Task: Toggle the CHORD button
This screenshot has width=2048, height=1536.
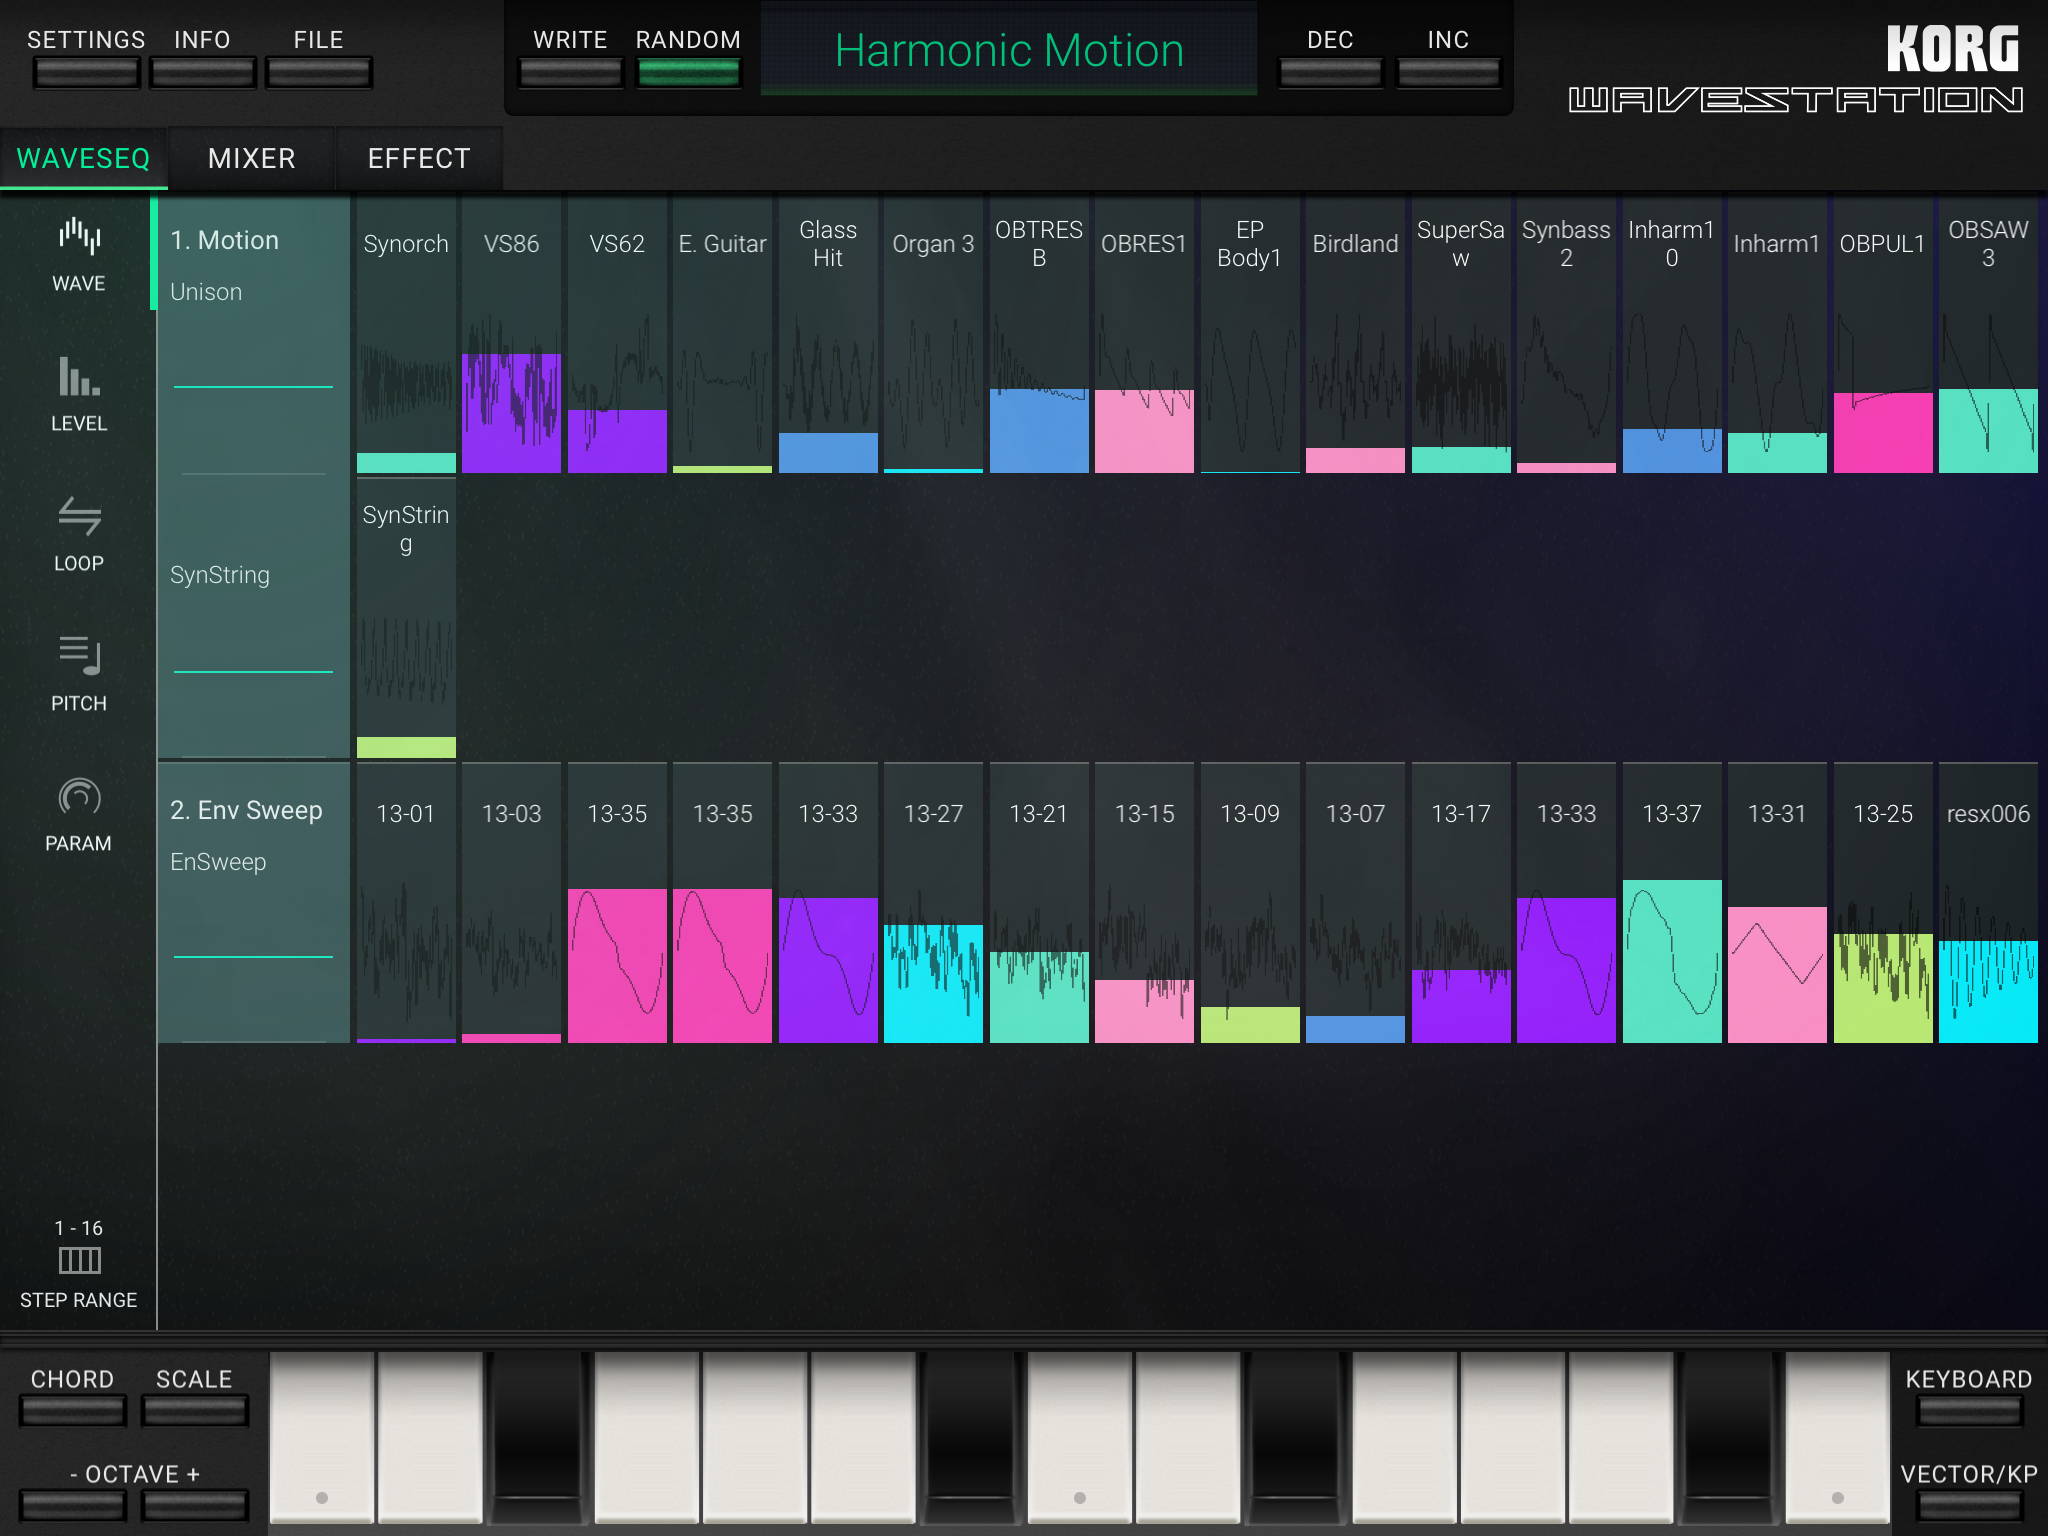Action: [x=73, y=1411]
